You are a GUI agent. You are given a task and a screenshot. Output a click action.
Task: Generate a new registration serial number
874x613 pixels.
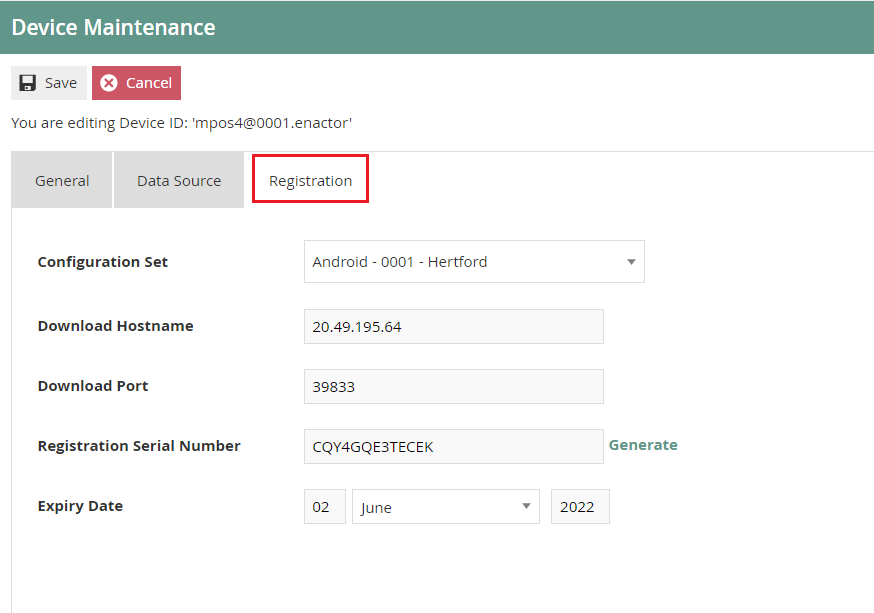click(x=643, y=444)
